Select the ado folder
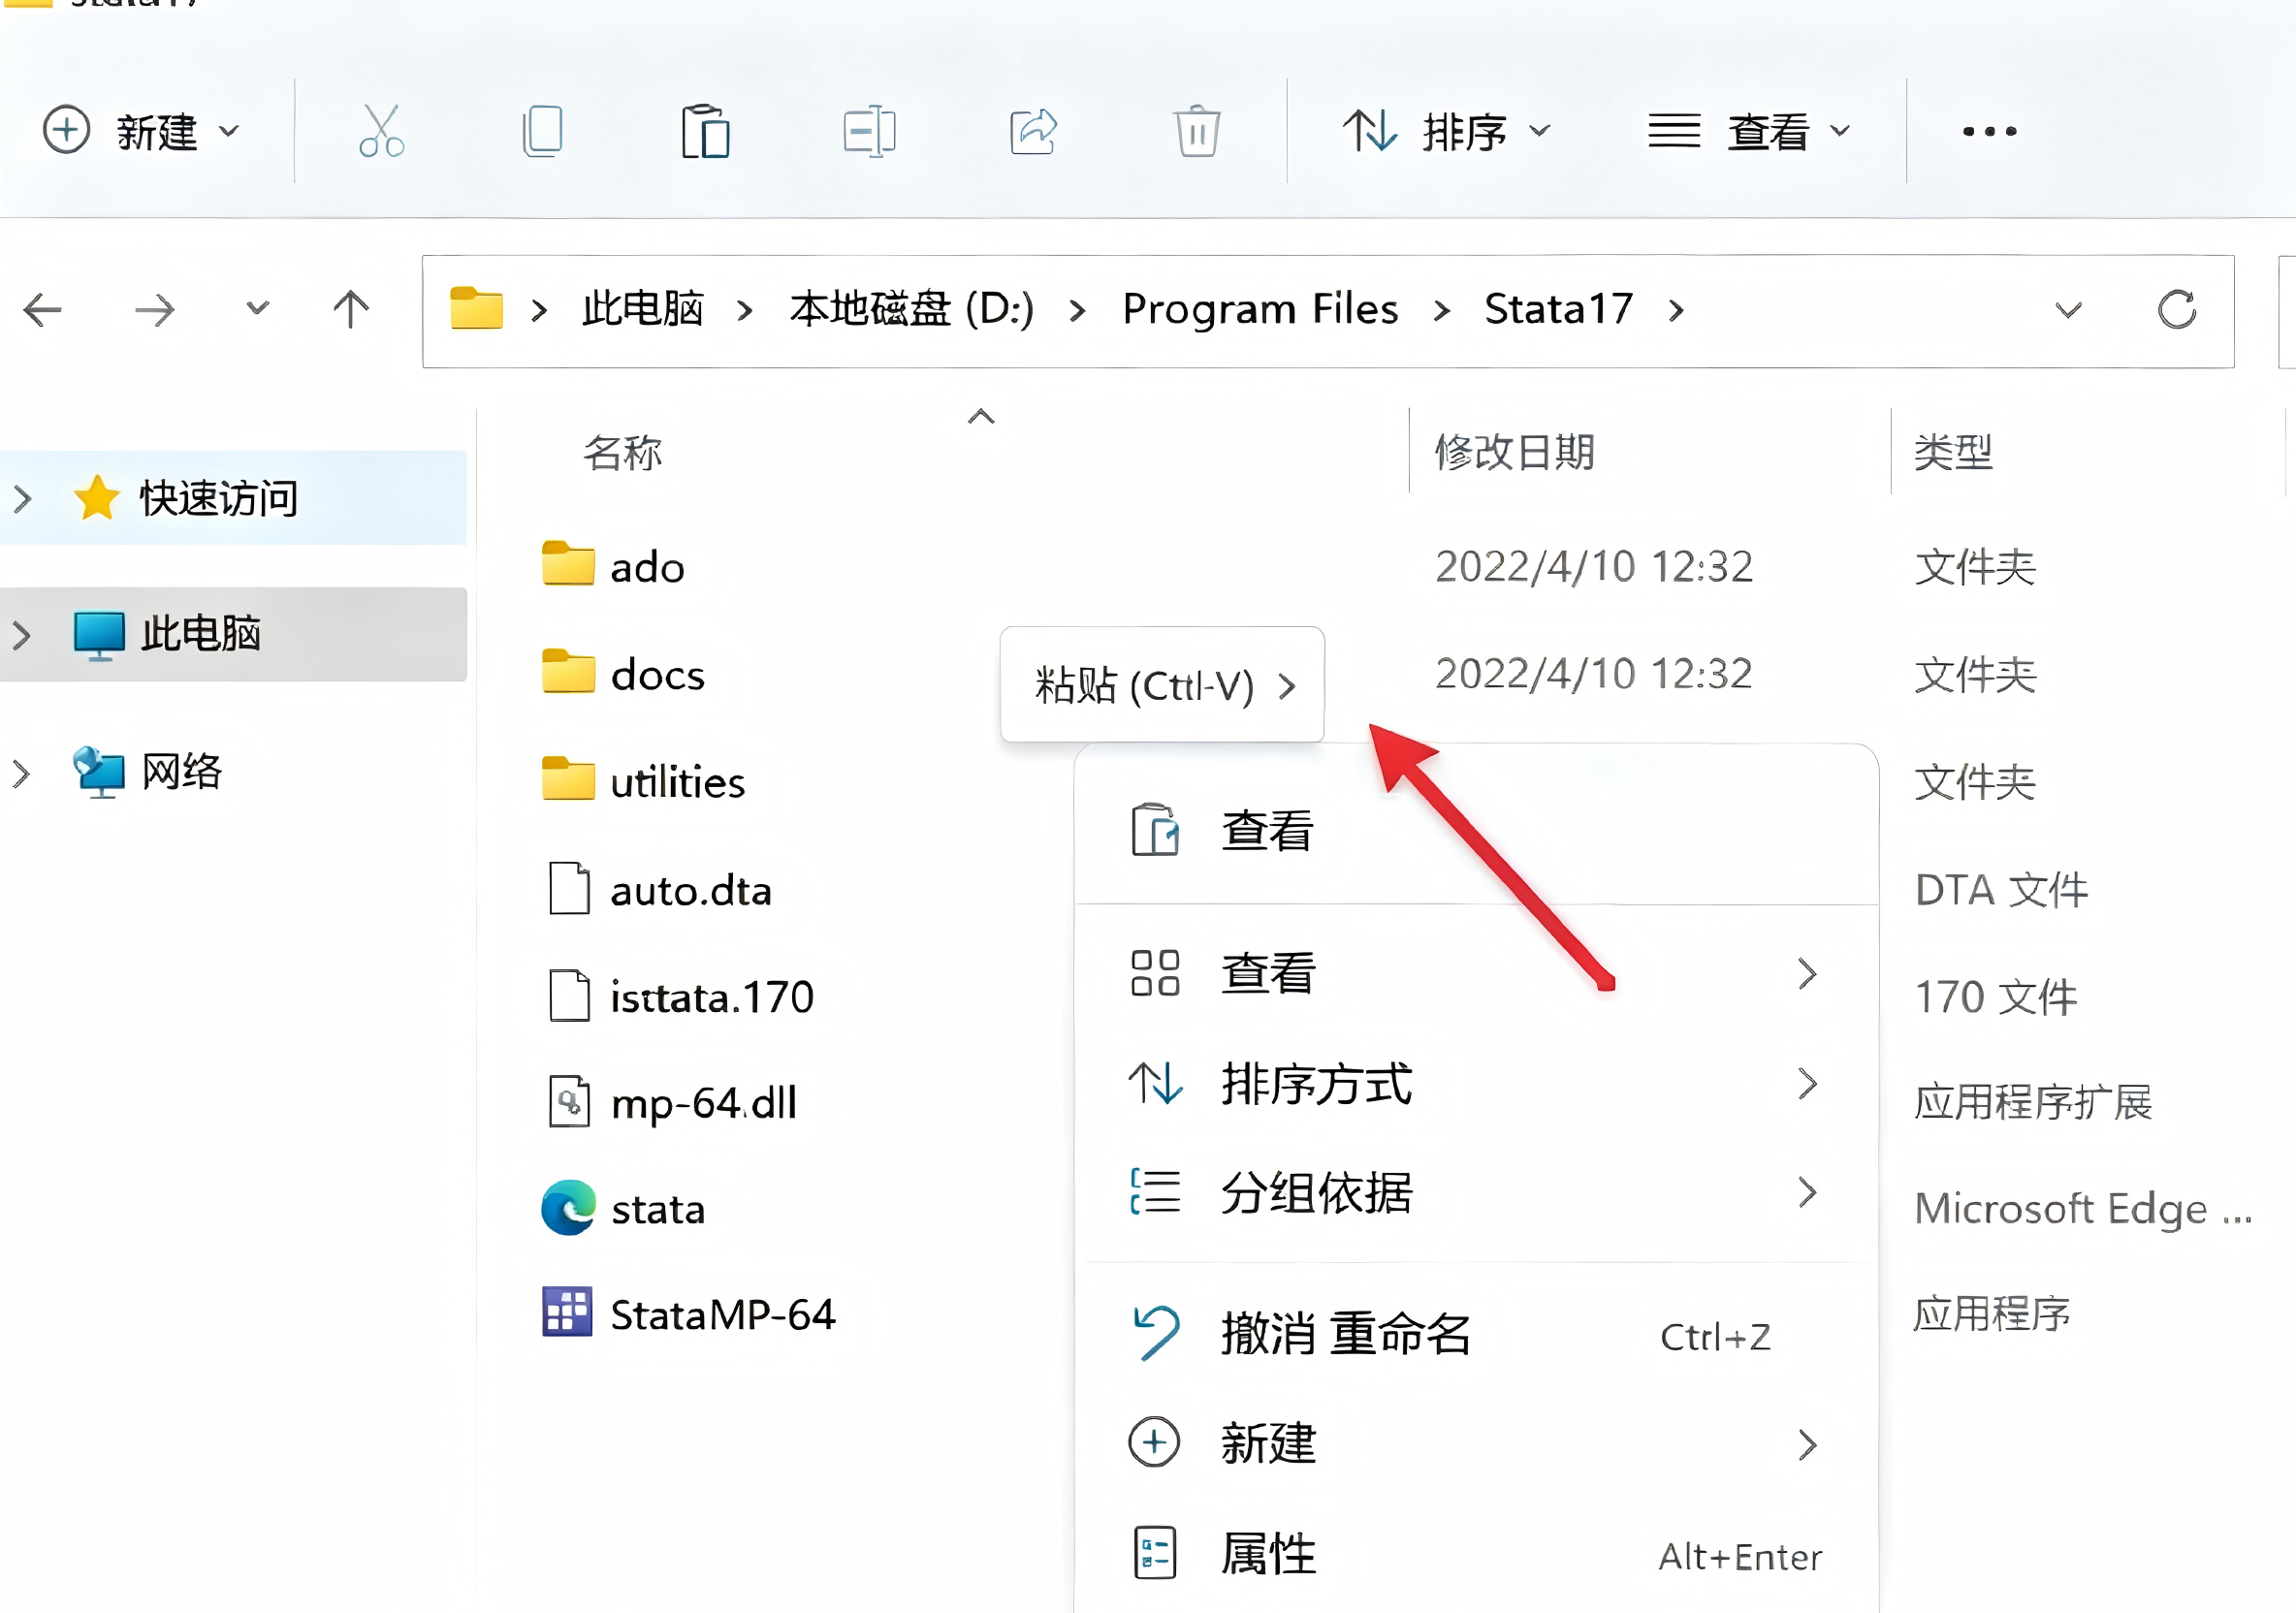Viewport: 2296px width, 1613px height. (x=613, y=567)
